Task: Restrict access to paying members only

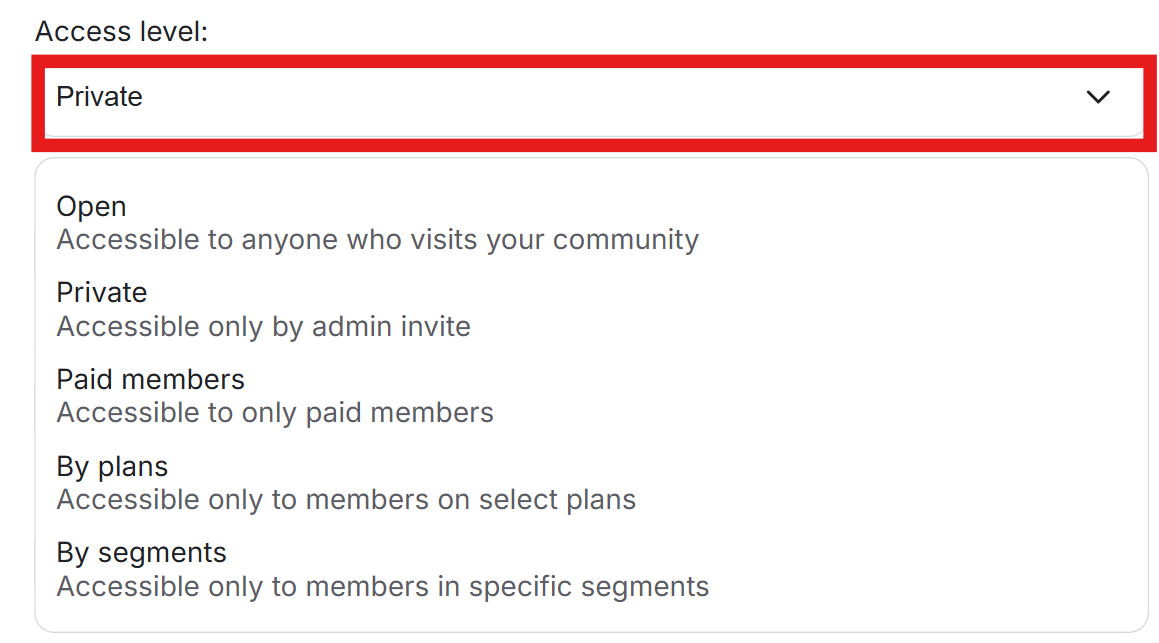Action: [x=275, y=396]
